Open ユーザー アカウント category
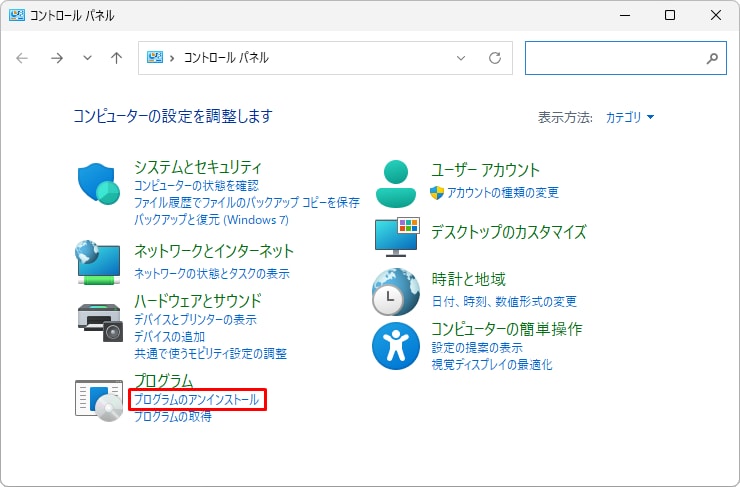 [x=486, y=170]
